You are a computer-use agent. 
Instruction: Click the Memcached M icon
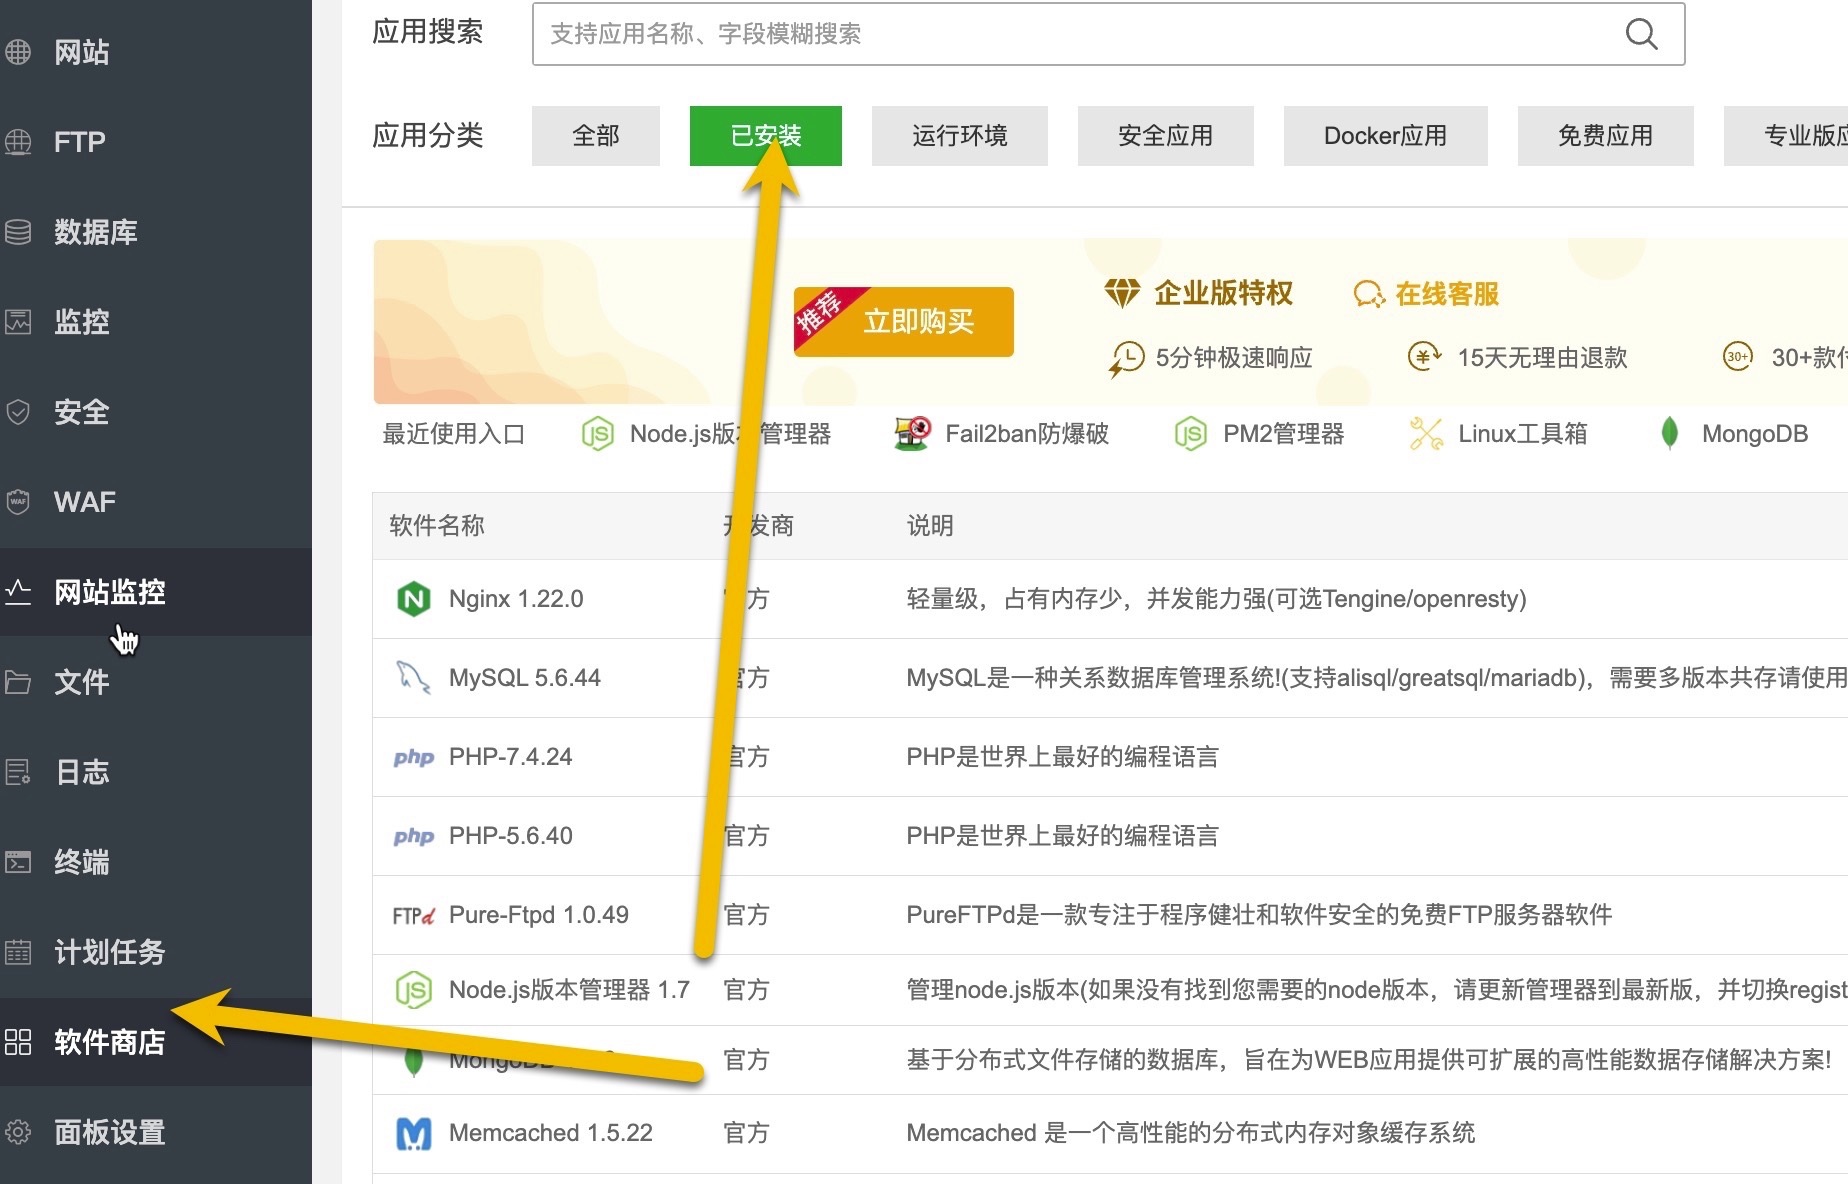(x=413, y=1133)
